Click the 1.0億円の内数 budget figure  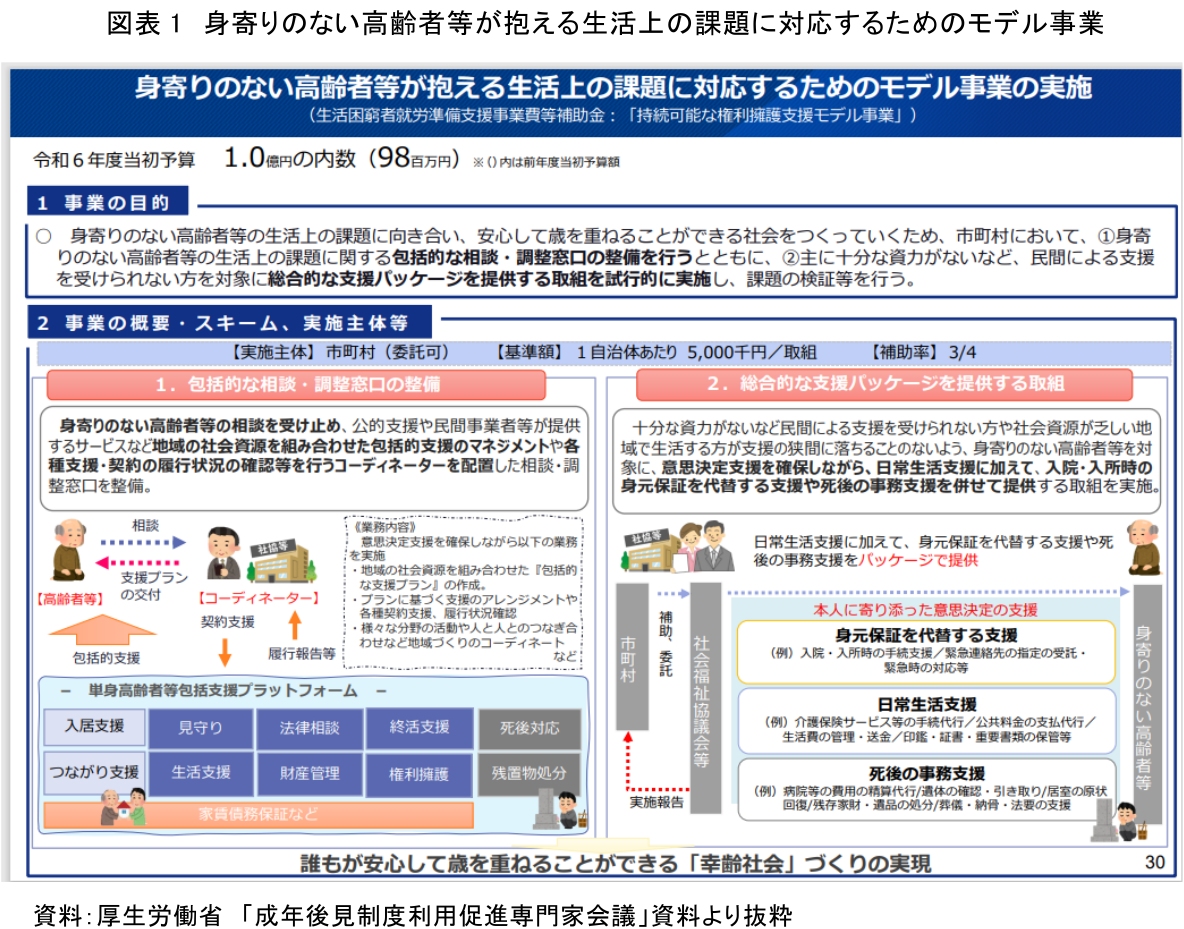coord(290,158)
